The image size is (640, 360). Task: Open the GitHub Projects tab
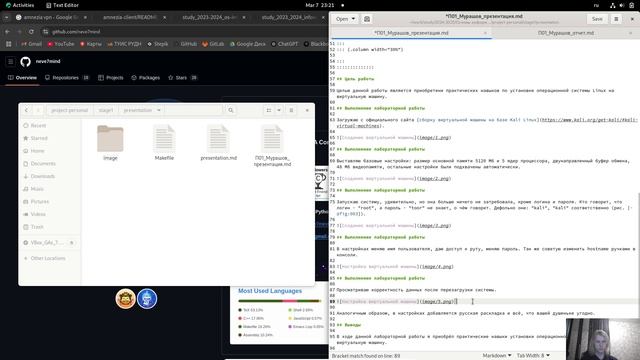point(111,78)
